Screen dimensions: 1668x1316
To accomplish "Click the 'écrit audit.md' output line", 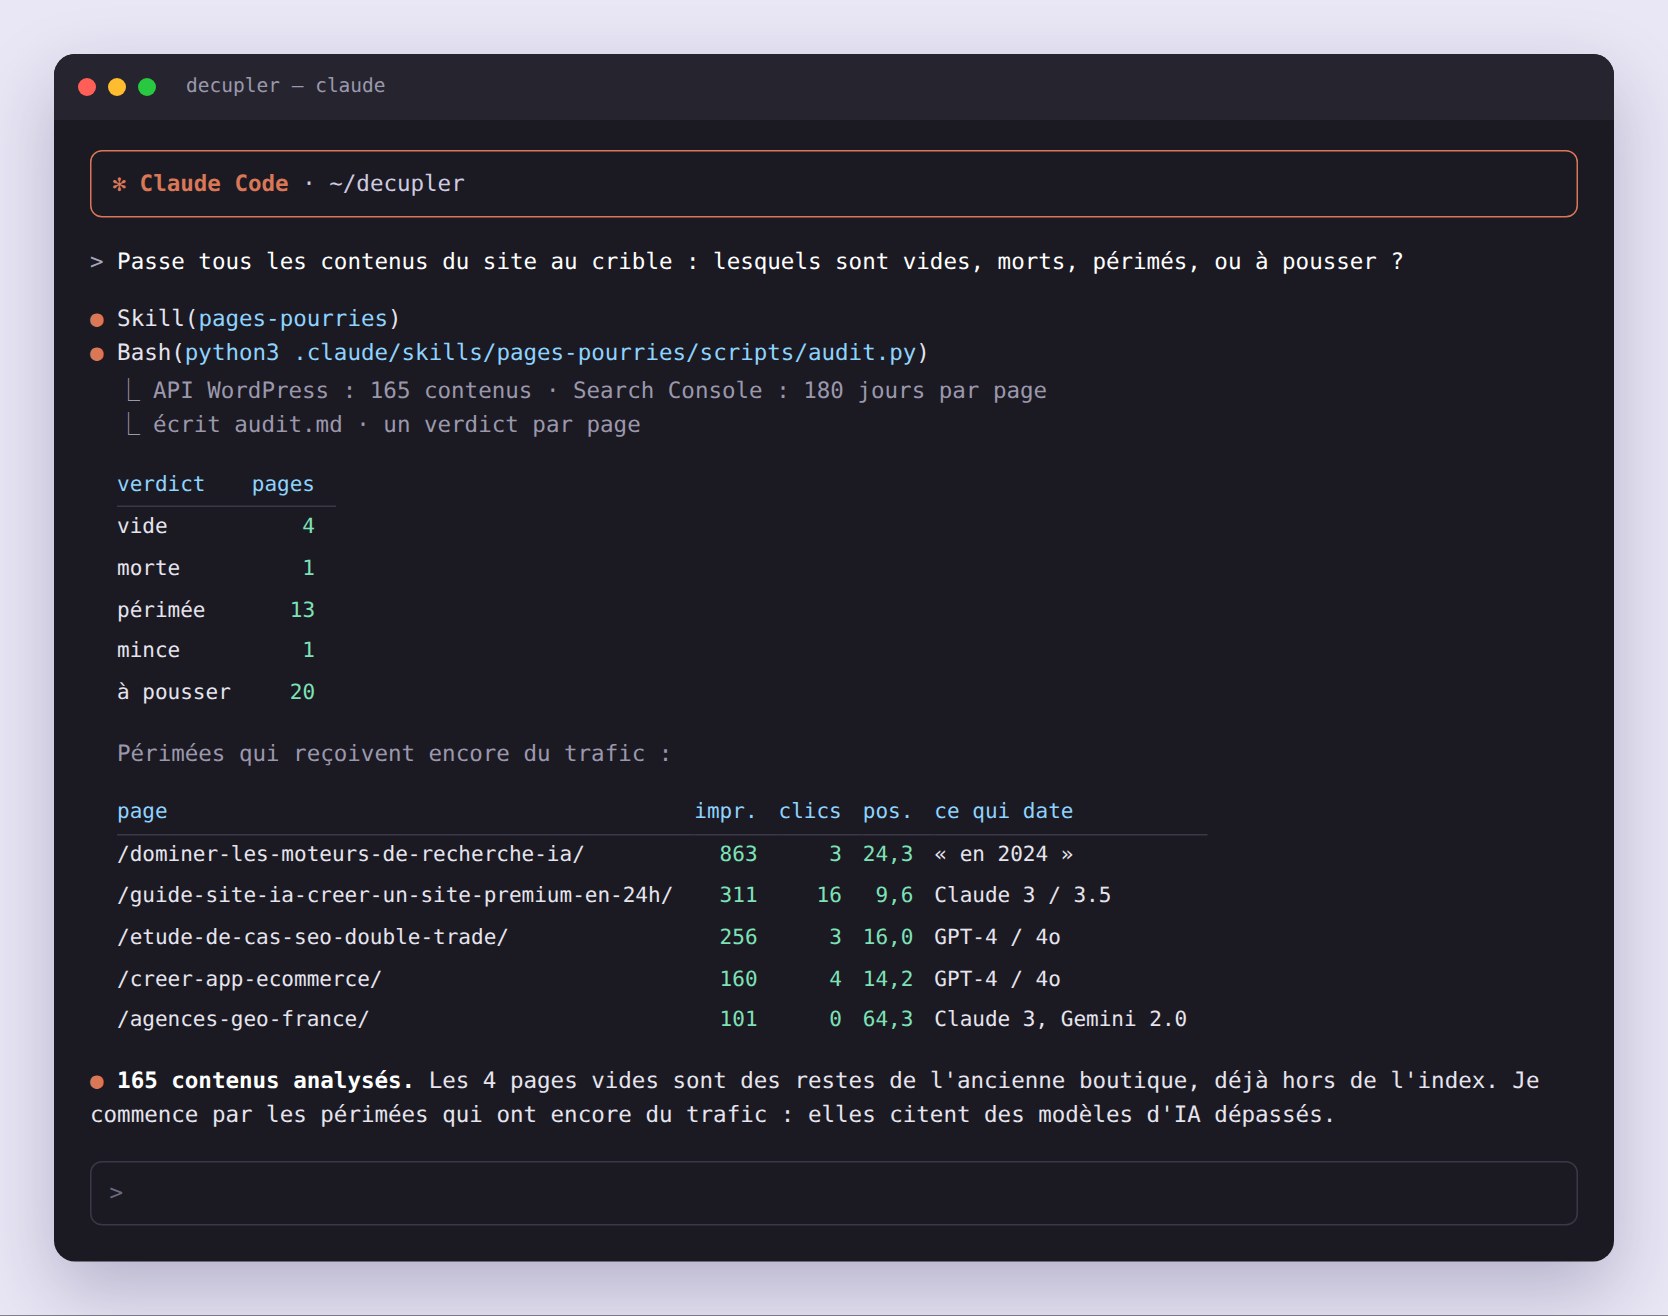I will coord(396,425).
